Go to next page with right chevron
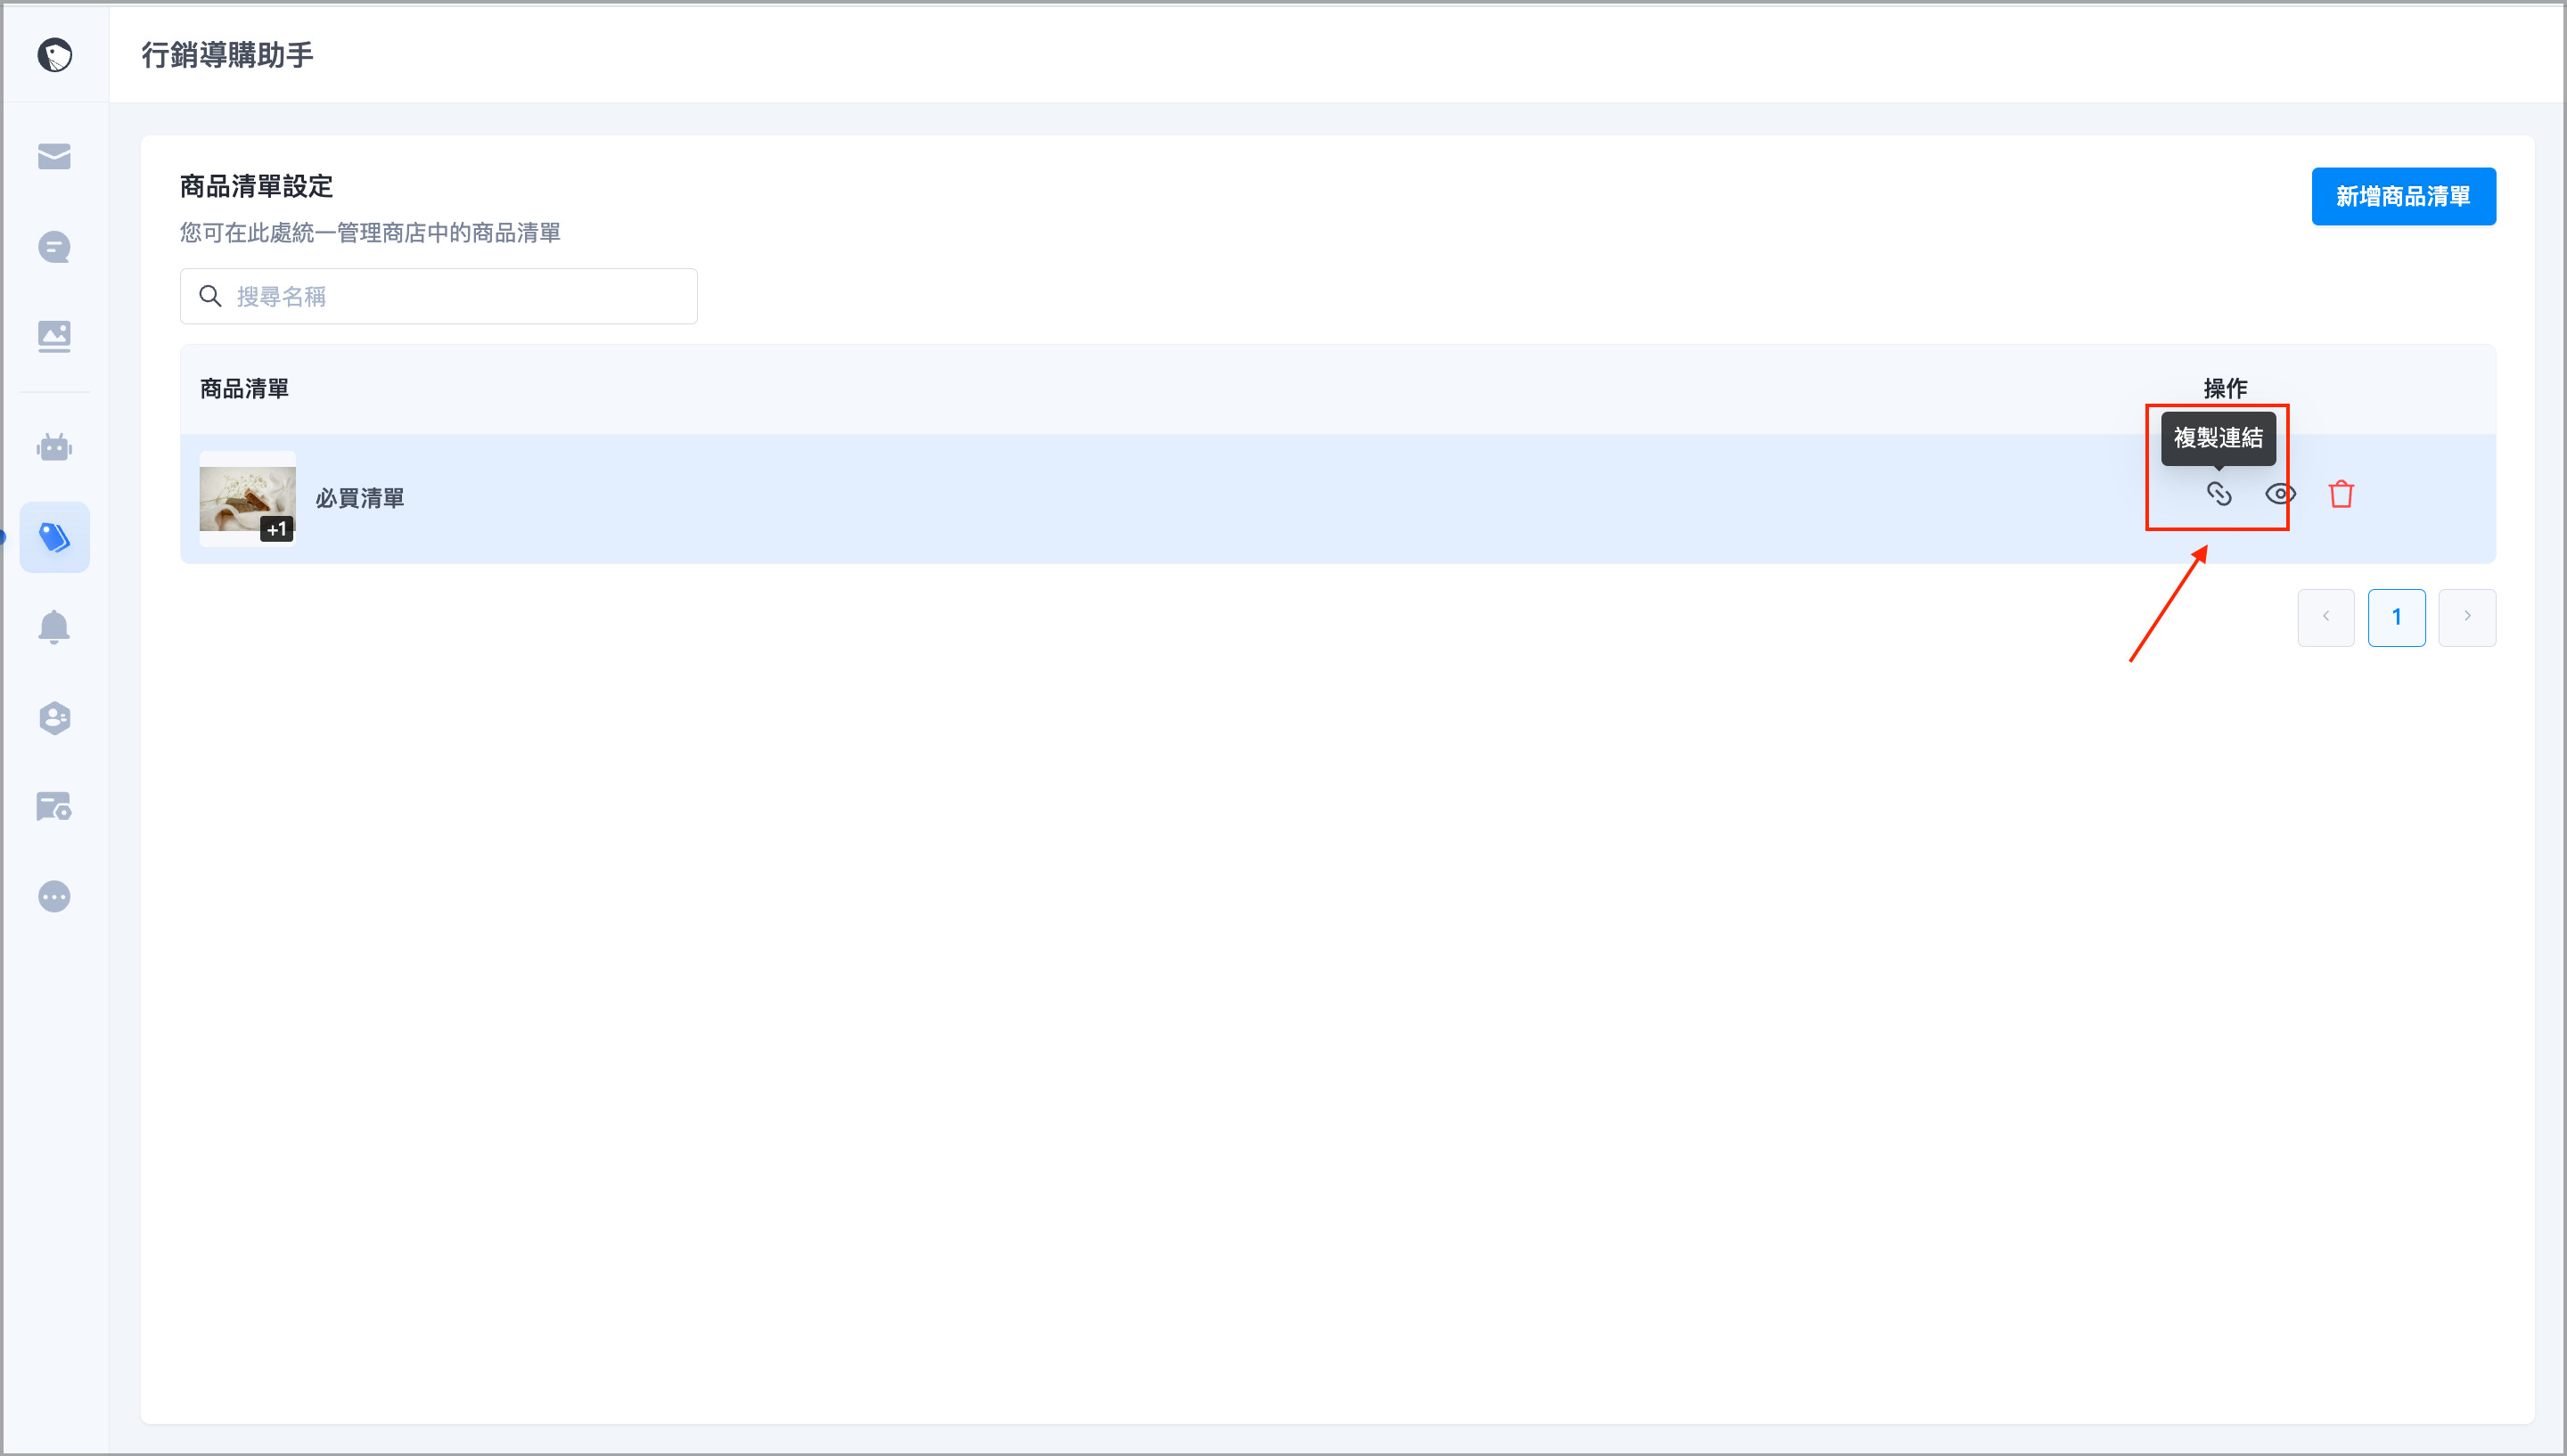The height and width of the screenshot is (1456, 2567). click(2467, 617)
